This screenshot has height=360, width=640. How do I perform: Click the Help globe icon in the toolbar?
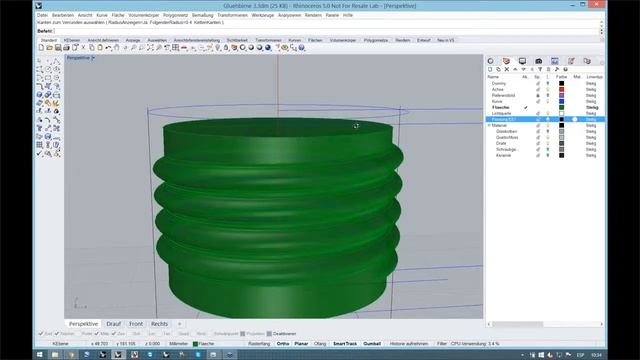tap(302, 48)
